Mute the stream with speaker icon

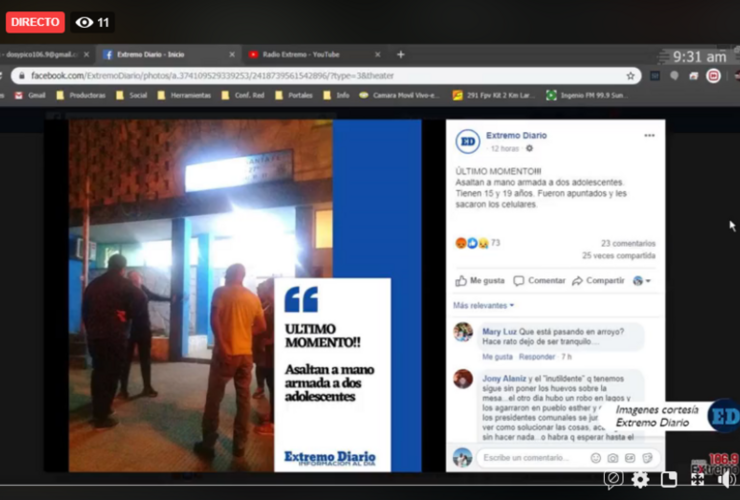[726, 479]
